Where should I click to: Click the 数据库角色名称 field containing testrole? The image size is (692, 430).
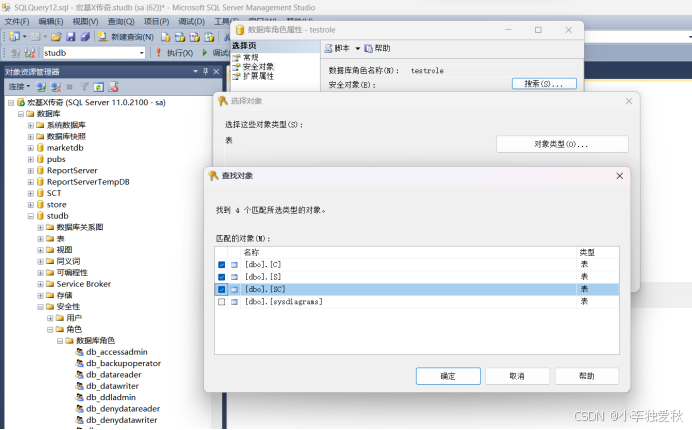pyautogui.click(x=493, y=71)
